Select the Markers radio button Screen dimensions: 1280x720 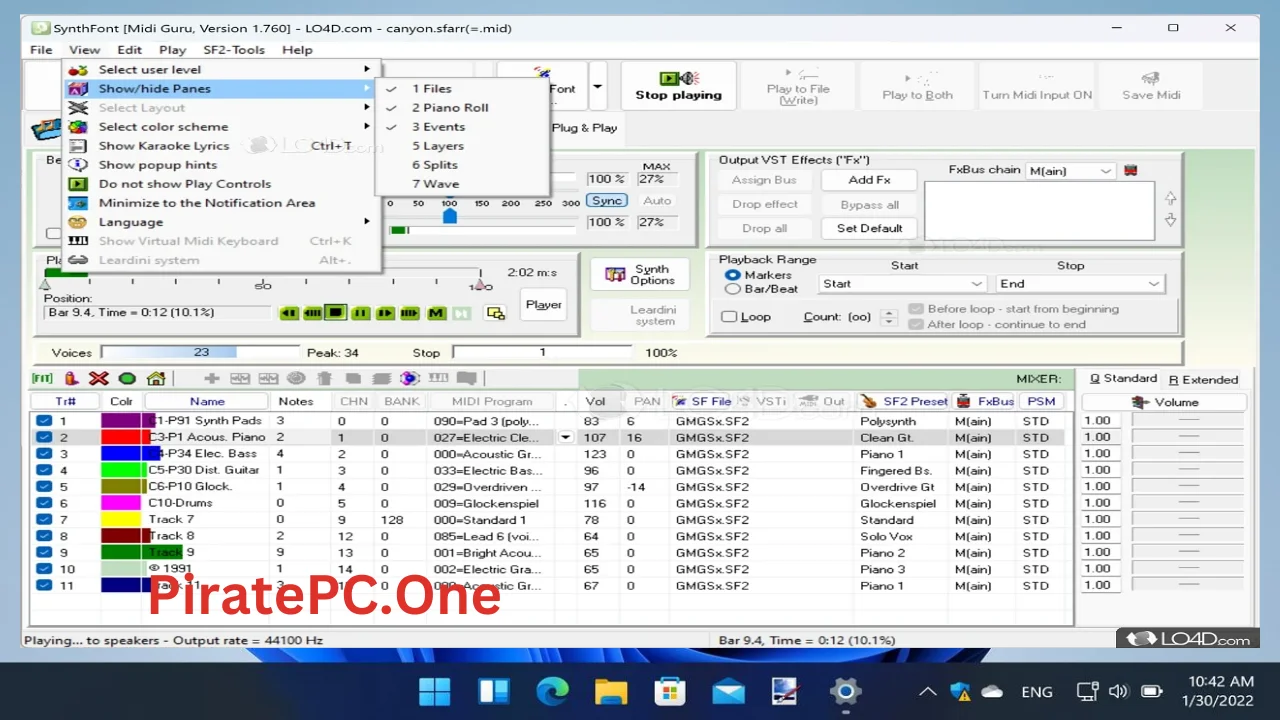[732, 275]
